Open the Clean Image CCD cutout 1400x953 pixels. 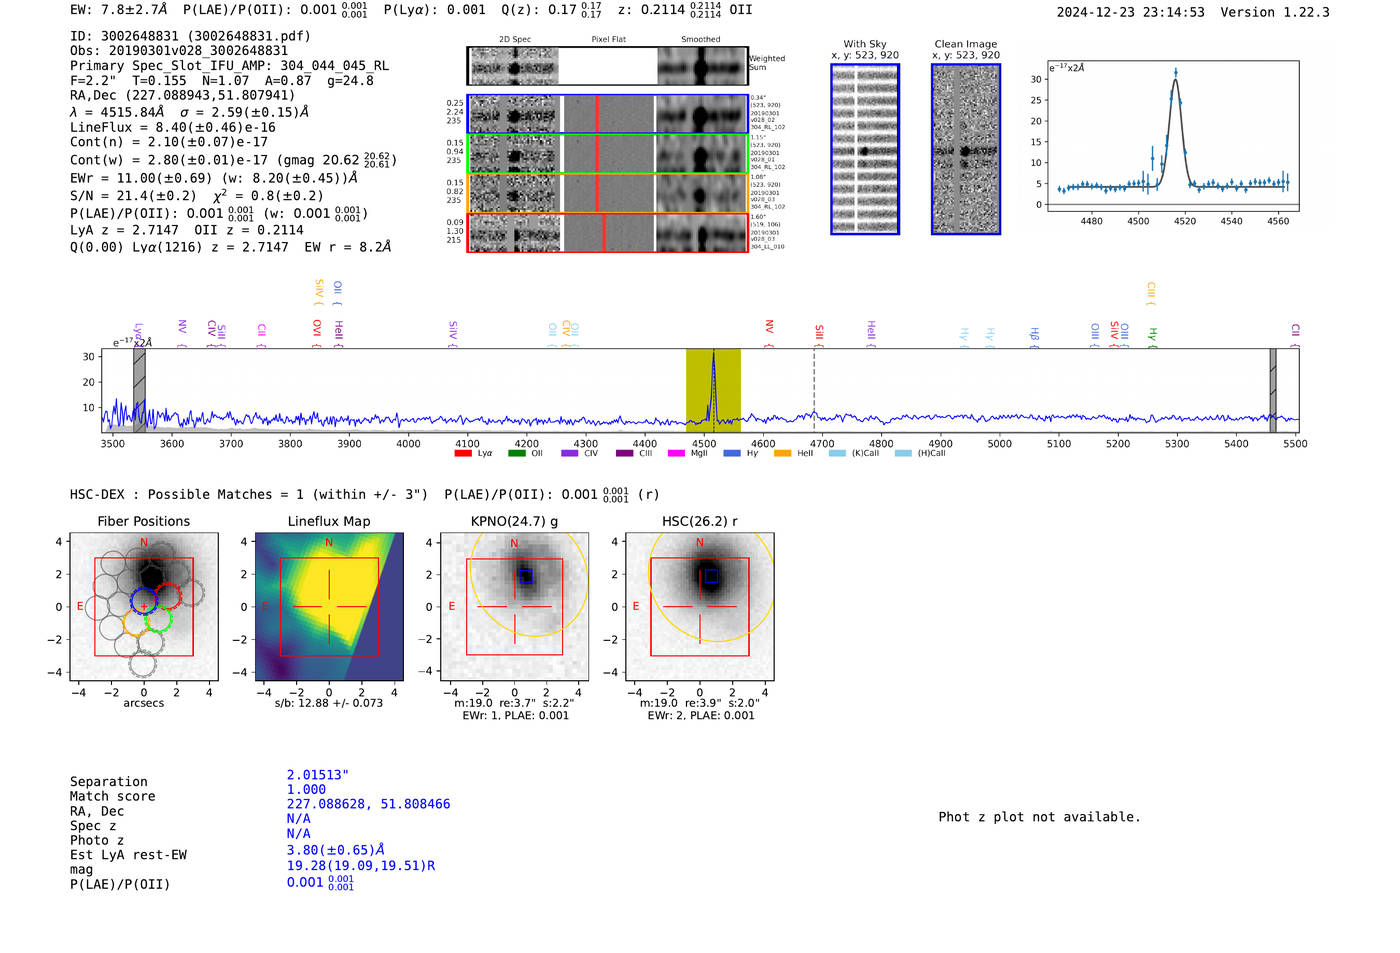[x=966, y=149]
